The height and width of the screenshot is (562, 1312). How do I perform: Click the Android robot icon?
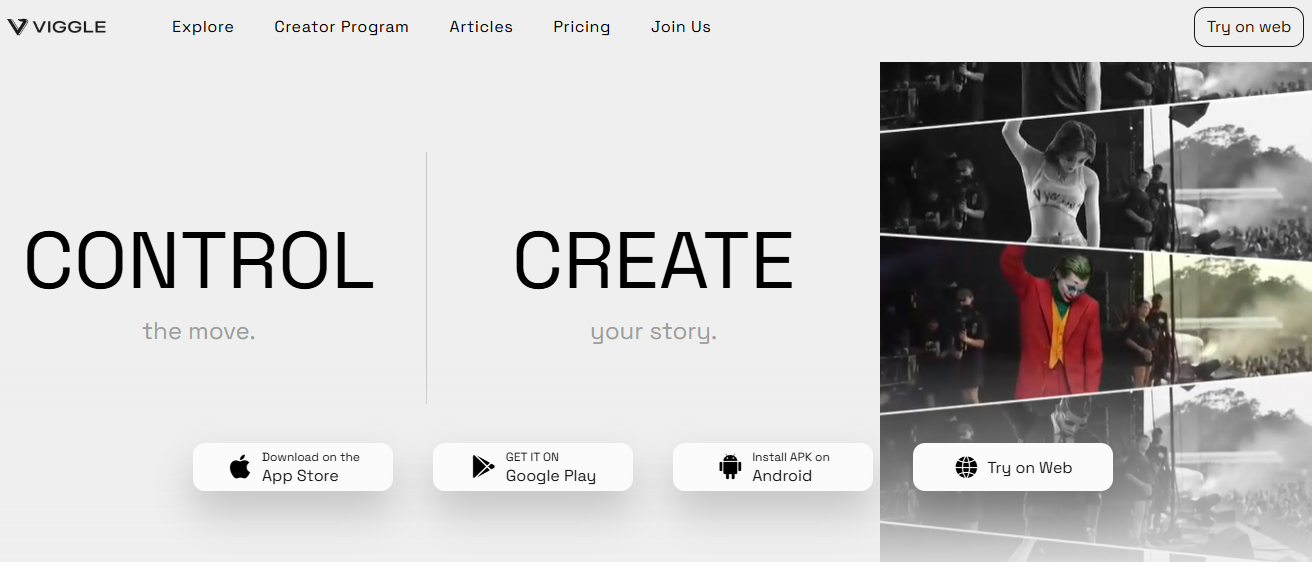click(730, 467)
